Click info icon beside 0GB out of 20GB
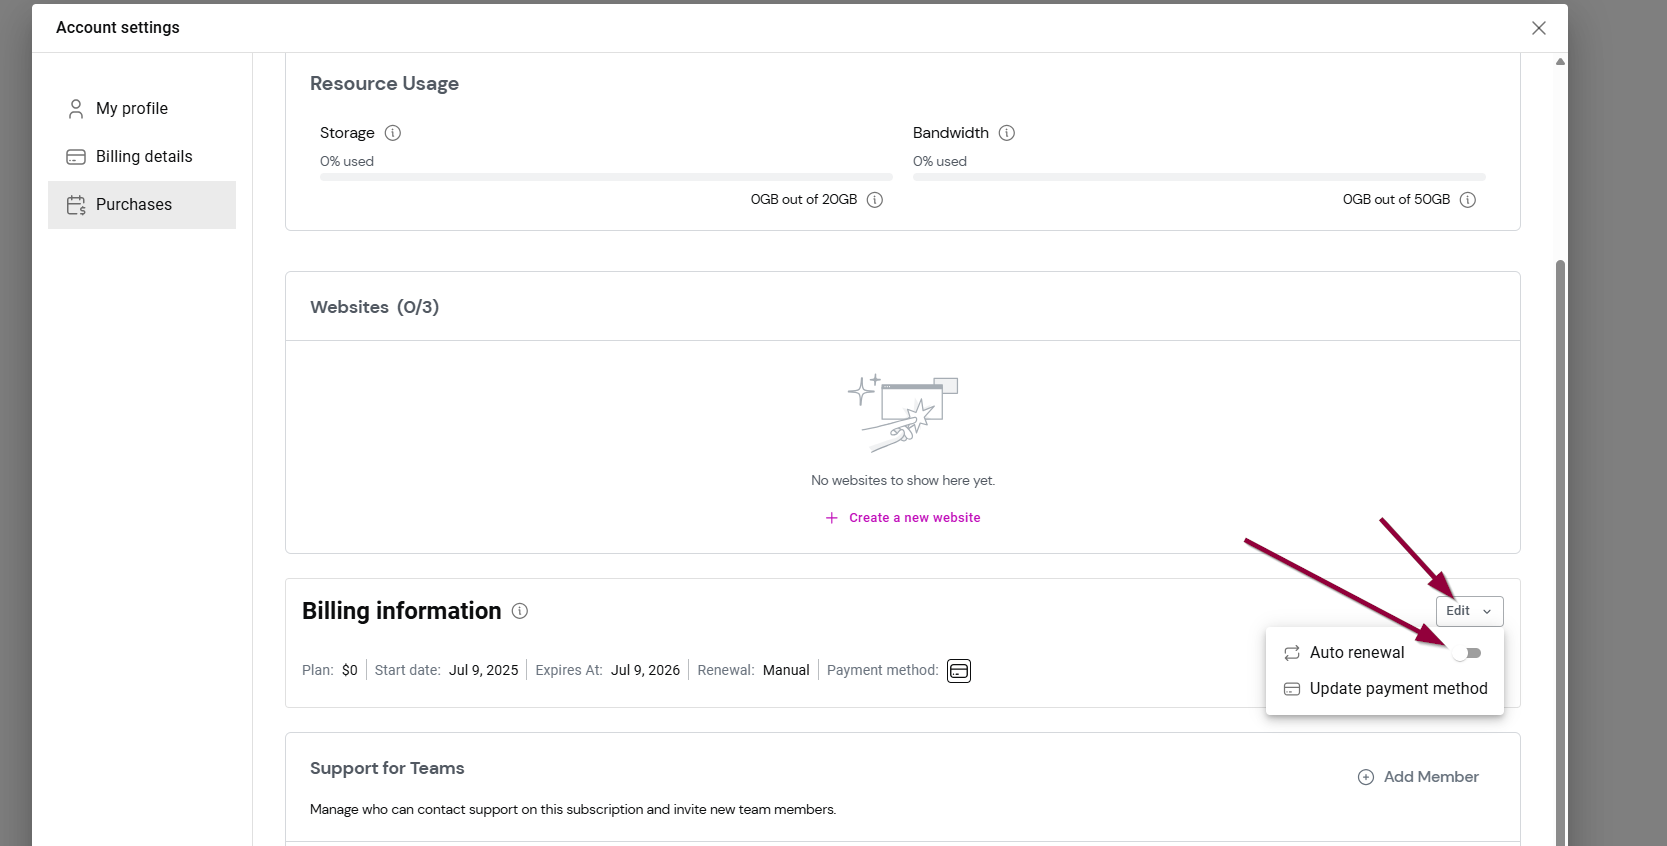Image resolution: width=1667 pixels, height=846 pixels. 875,200
